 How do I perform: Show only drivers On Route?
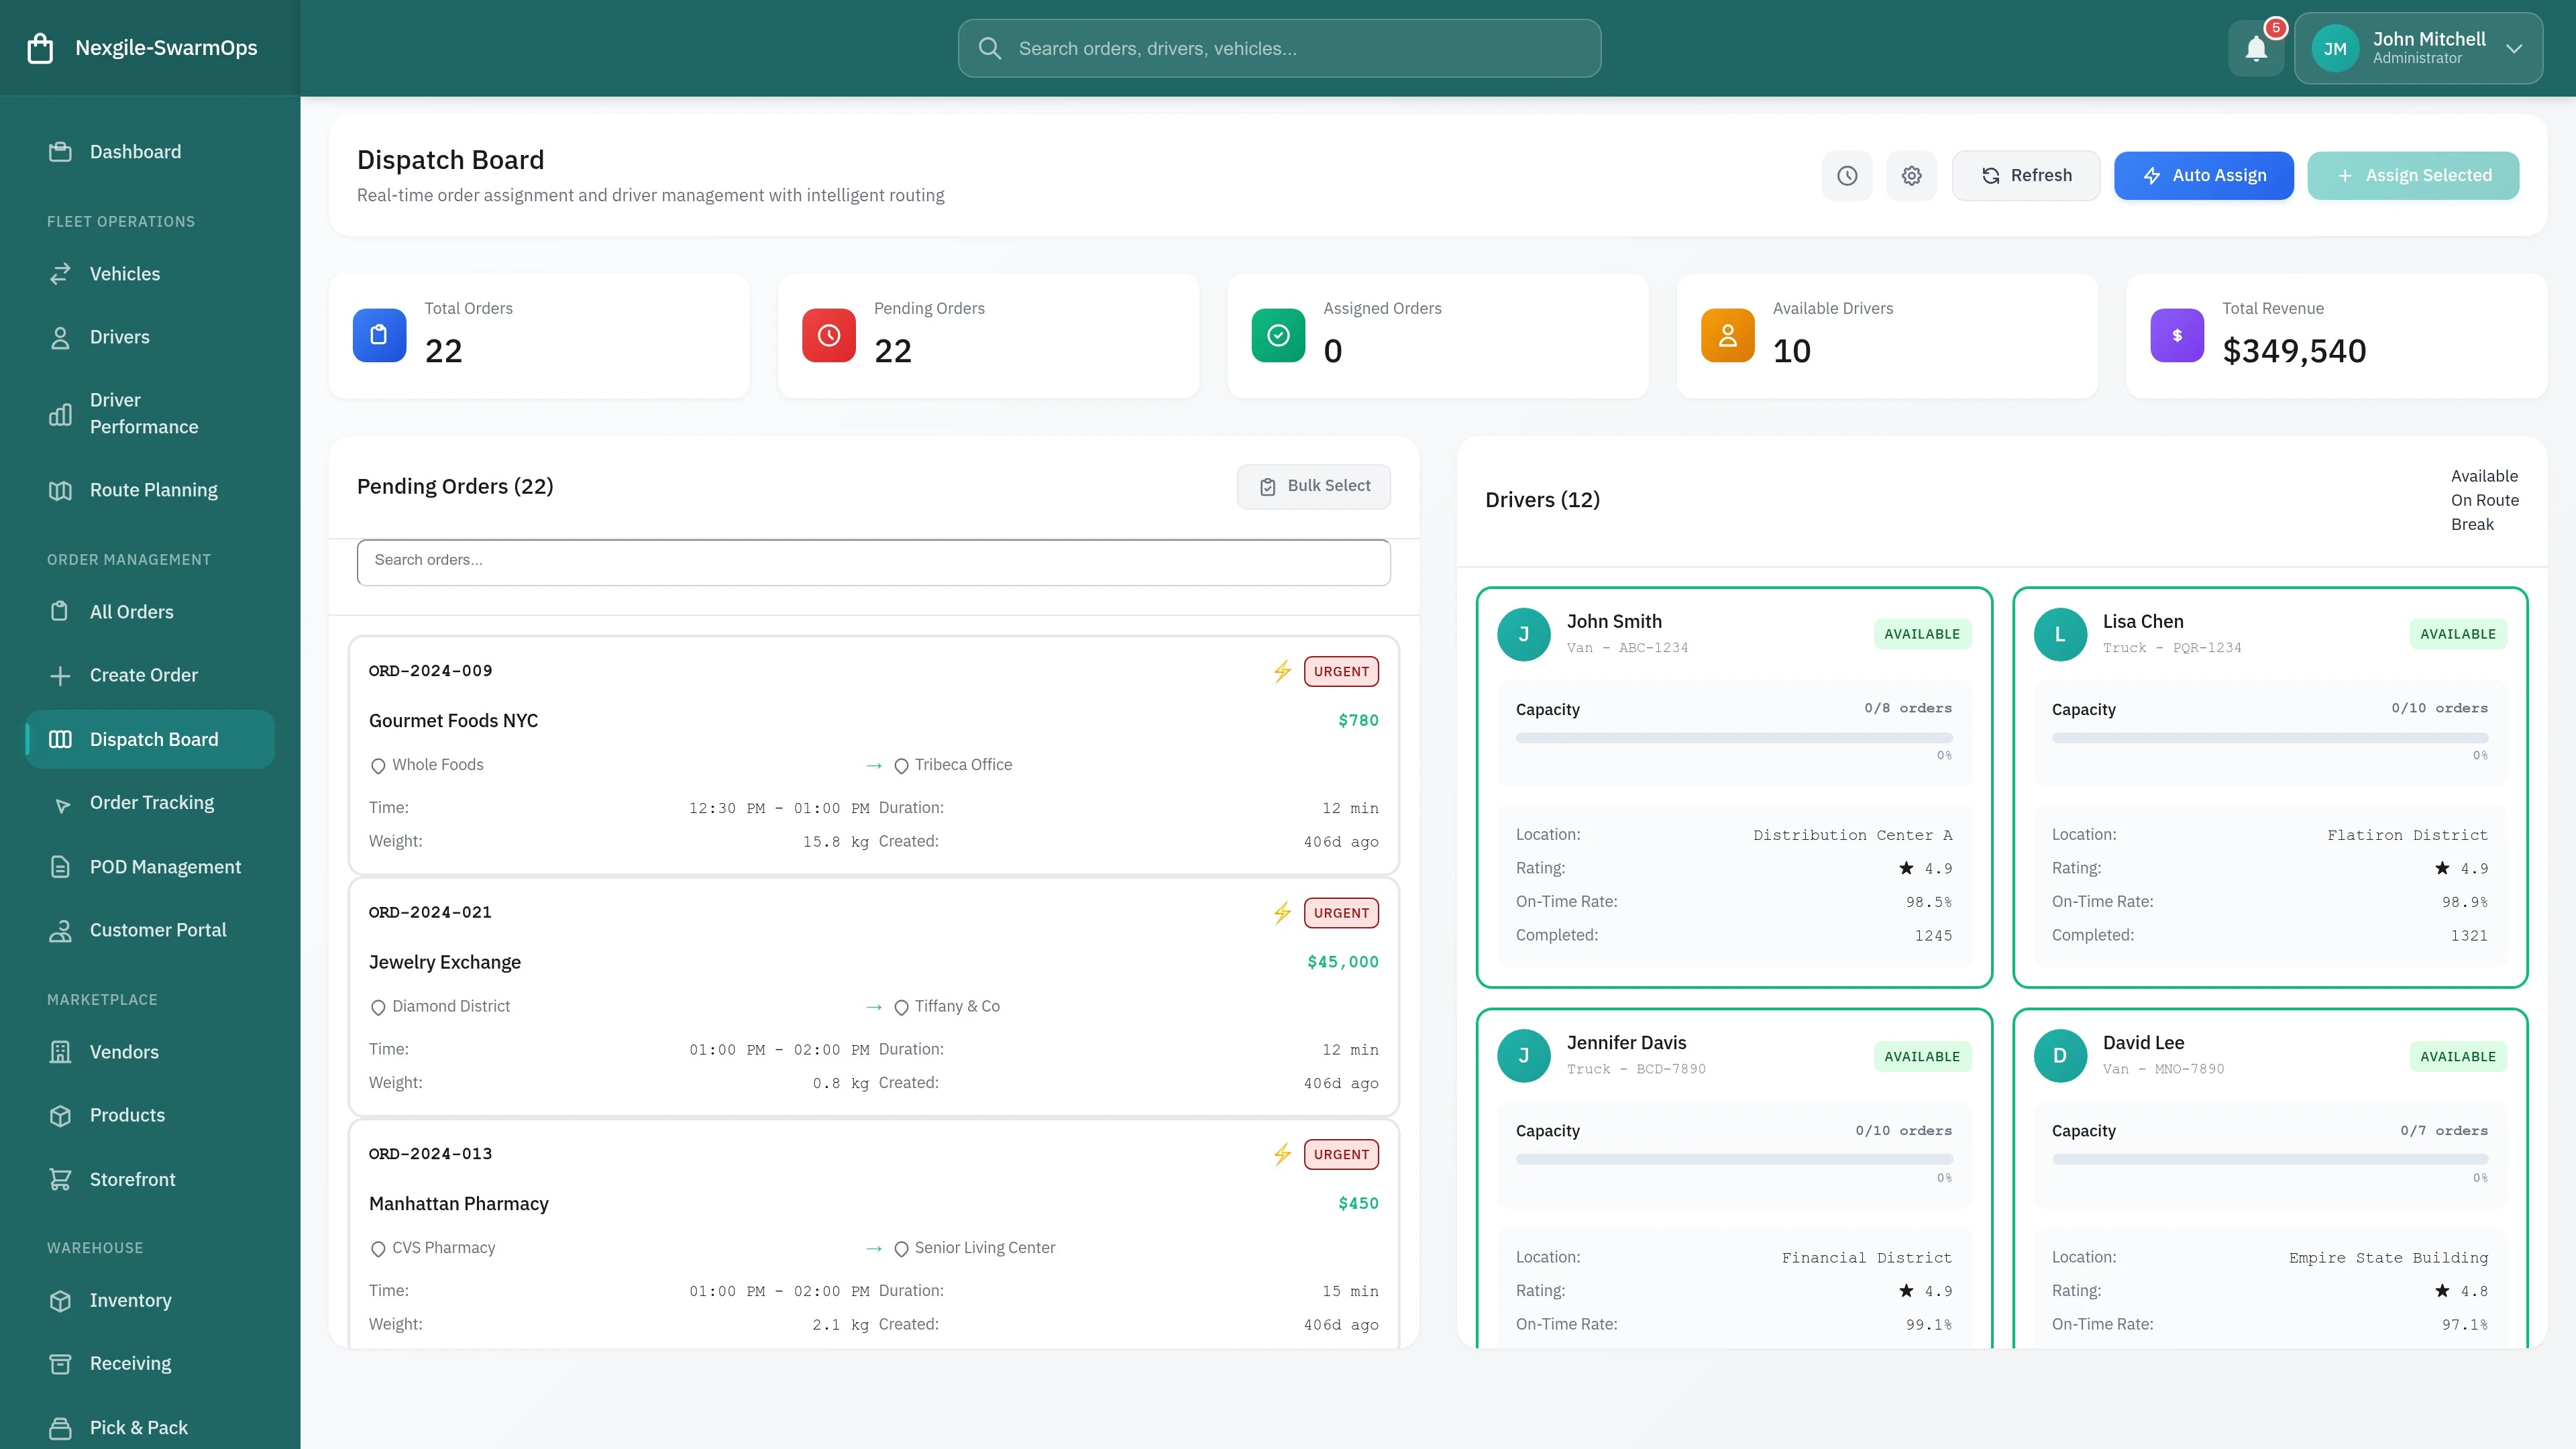2484,500
